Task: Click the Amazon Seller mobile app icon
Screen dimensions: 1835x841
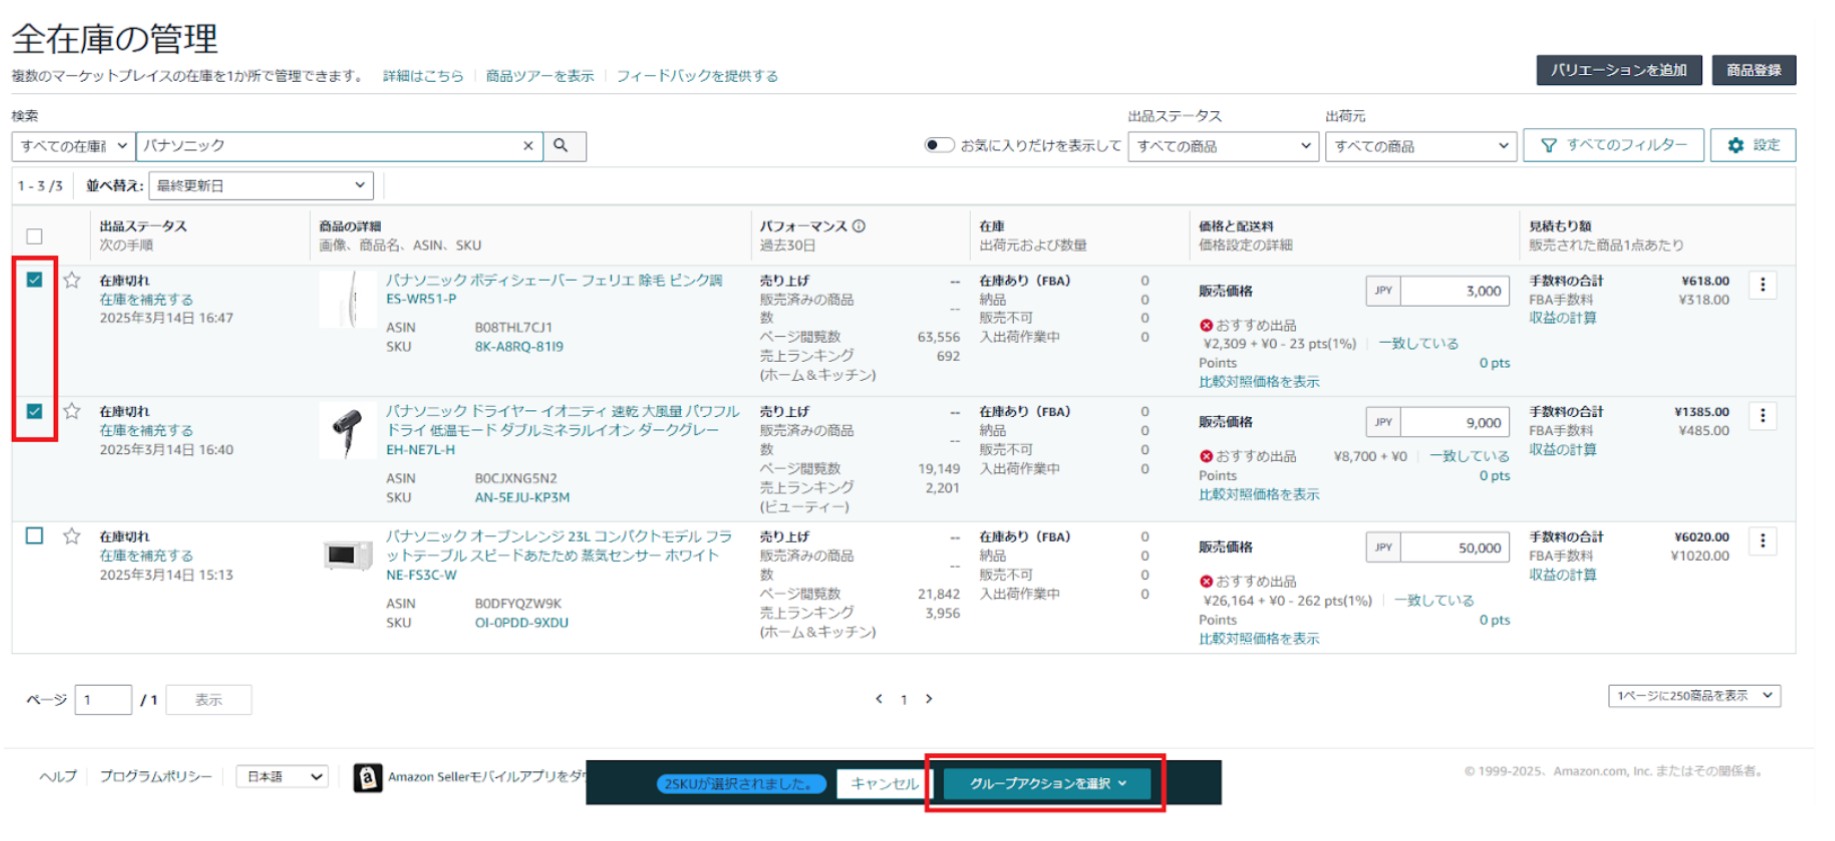Action: (x=368, y=777)
